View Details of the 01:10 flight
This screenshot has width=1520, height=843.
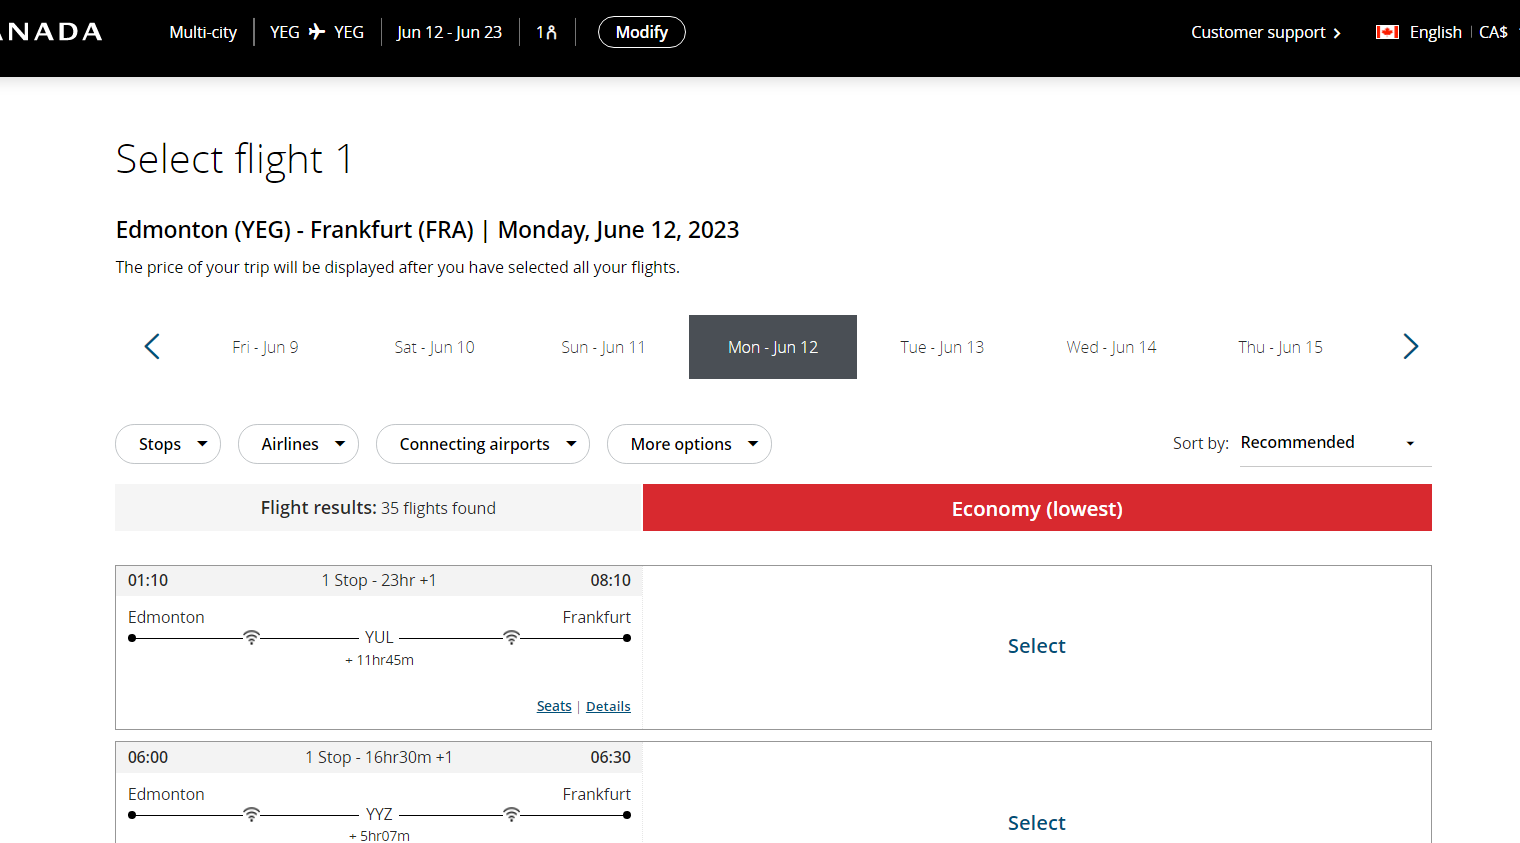coord(608,706)
